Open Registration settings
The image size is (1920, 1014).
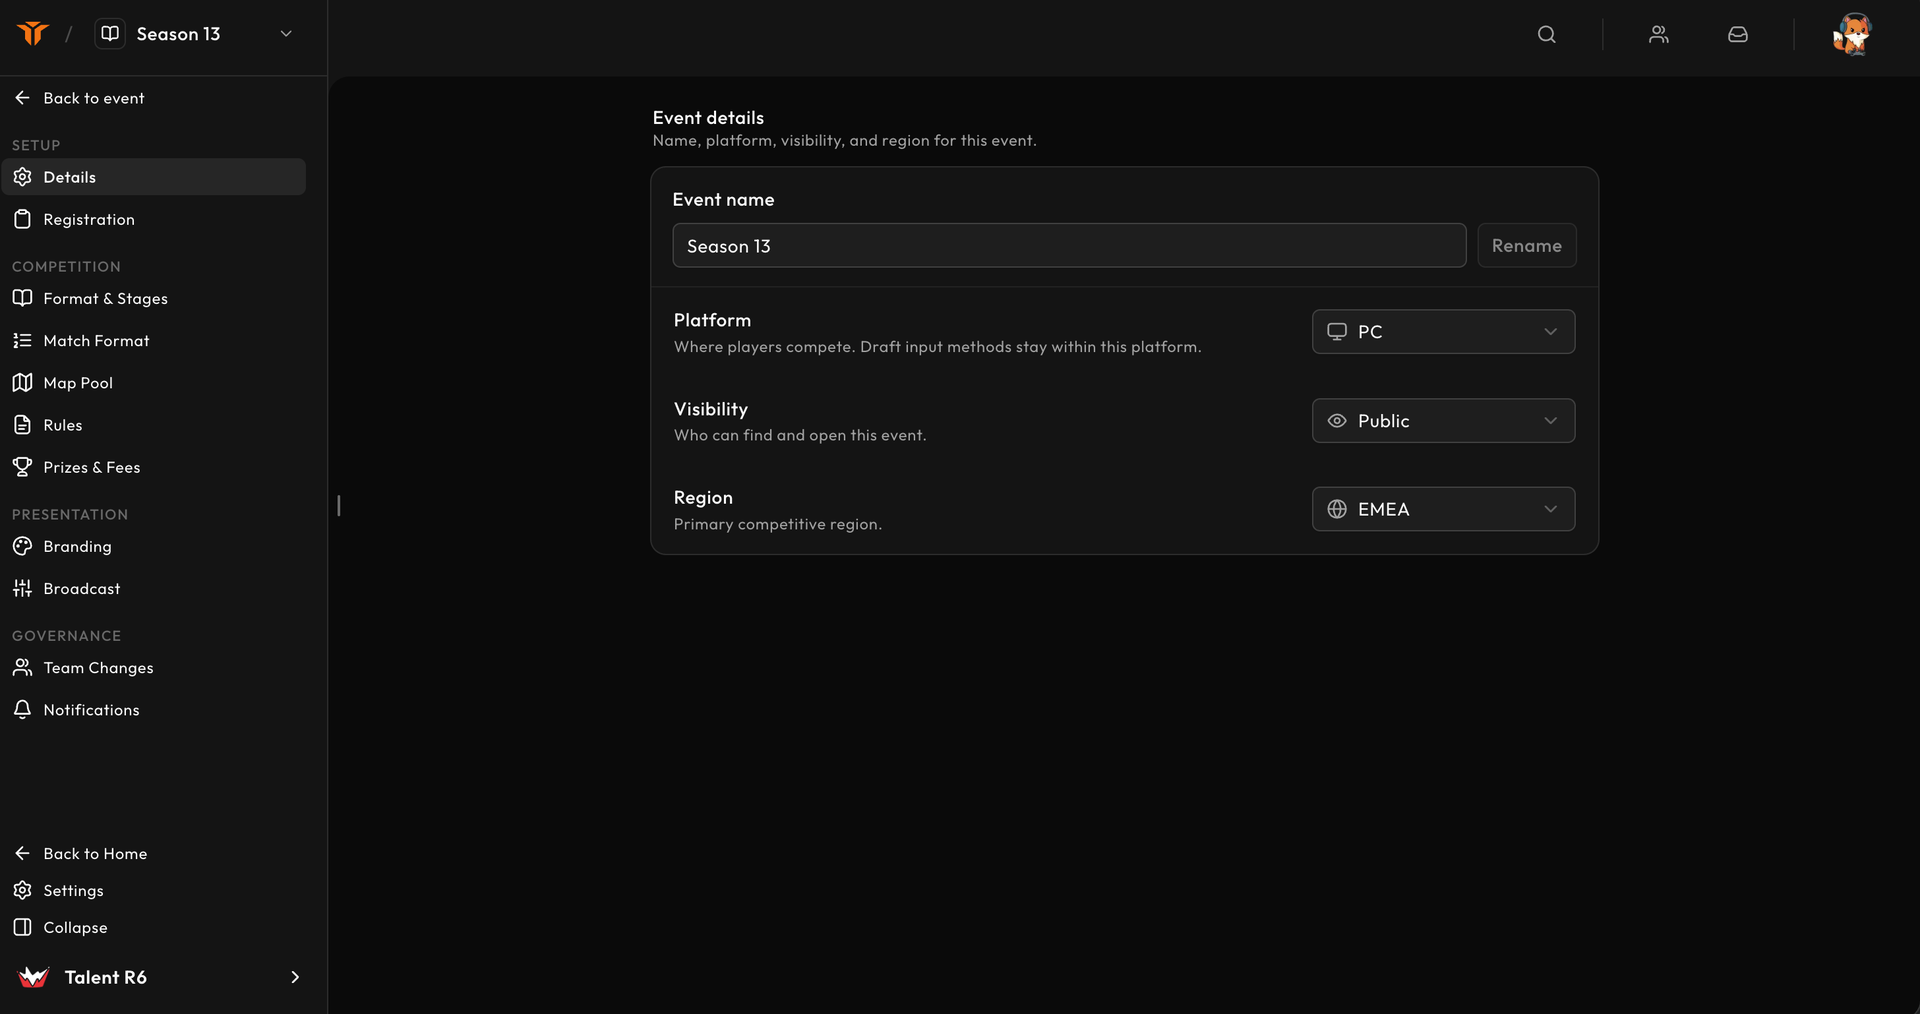pos(153,219)
